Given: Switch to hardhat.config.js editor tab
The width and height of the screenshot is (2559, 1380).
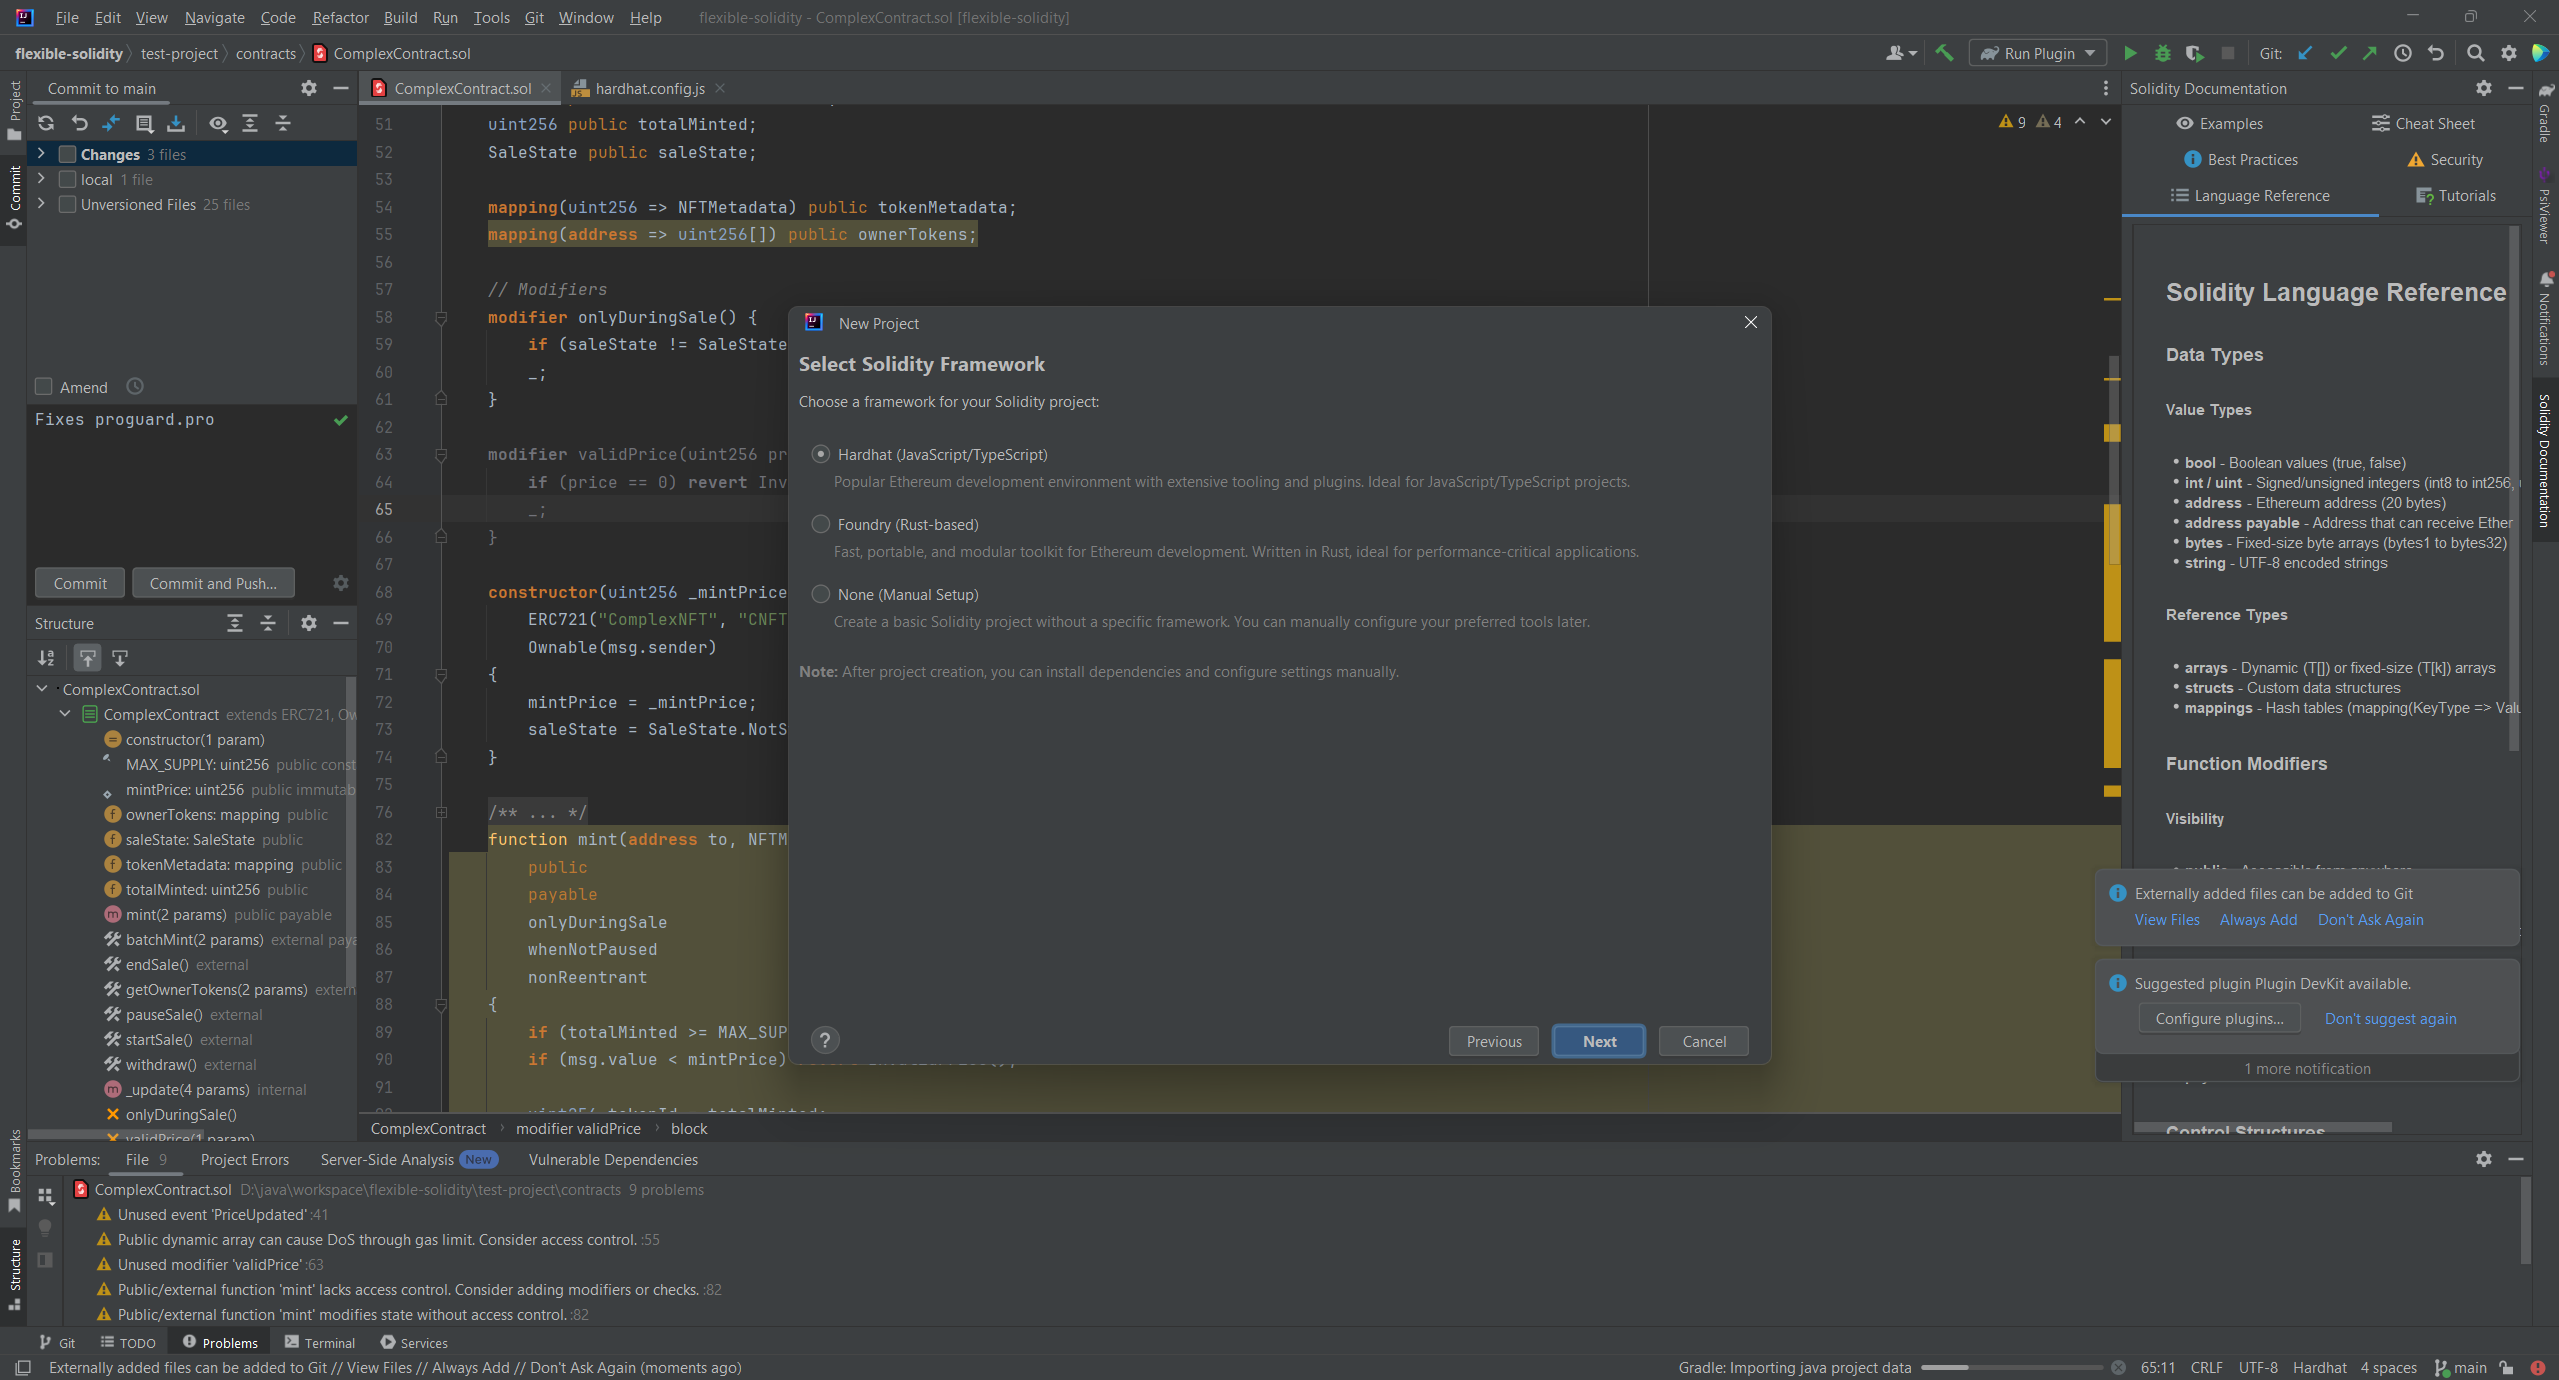Looking at the screenshot, I should (649, 88).
